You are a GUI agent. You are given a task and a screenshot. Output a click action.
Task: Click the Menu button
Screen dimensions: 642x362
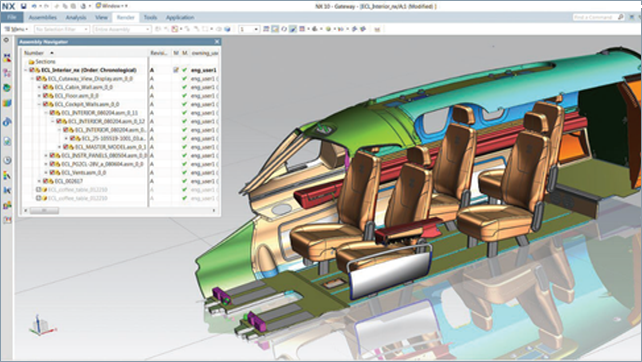(x=16, y=29)
